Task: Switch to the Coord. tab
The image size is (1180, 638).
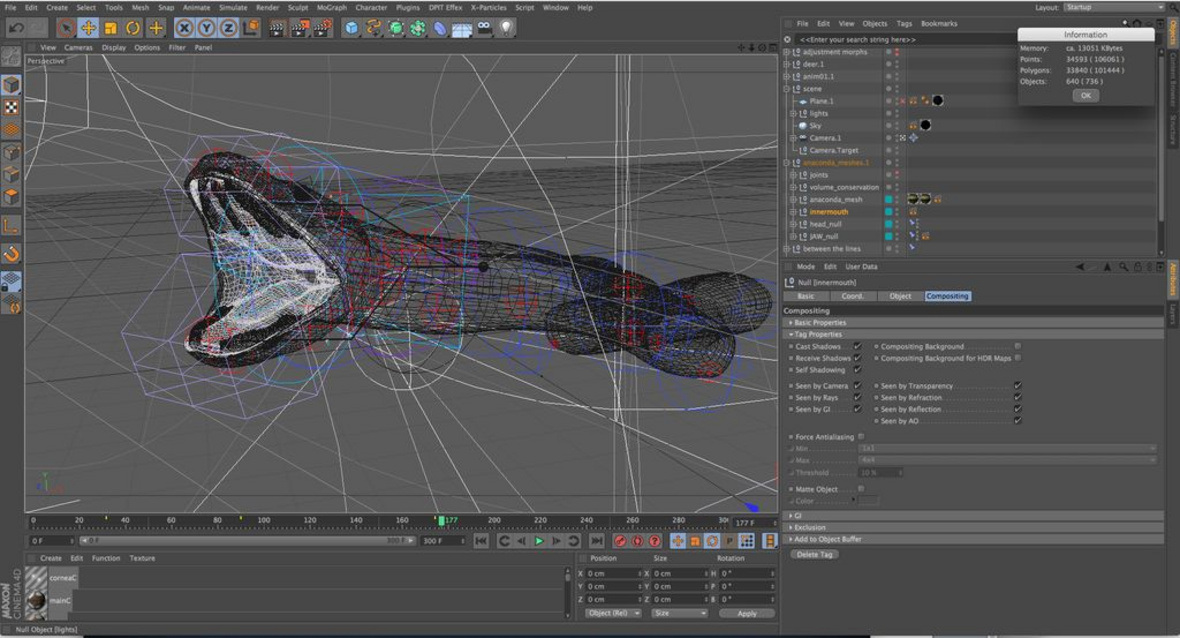Action: [852, 296]
